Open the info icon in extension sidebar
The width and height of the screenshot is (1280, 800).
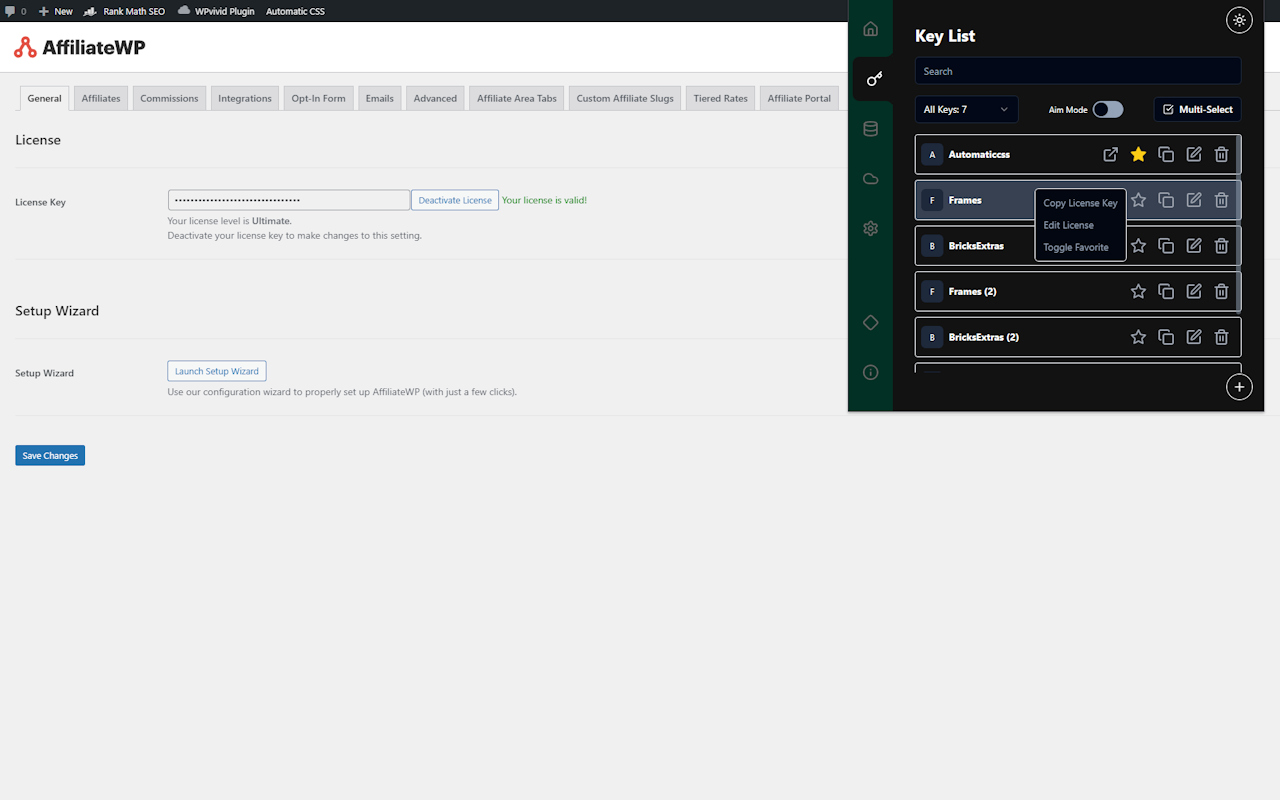(x=870, y=372)
